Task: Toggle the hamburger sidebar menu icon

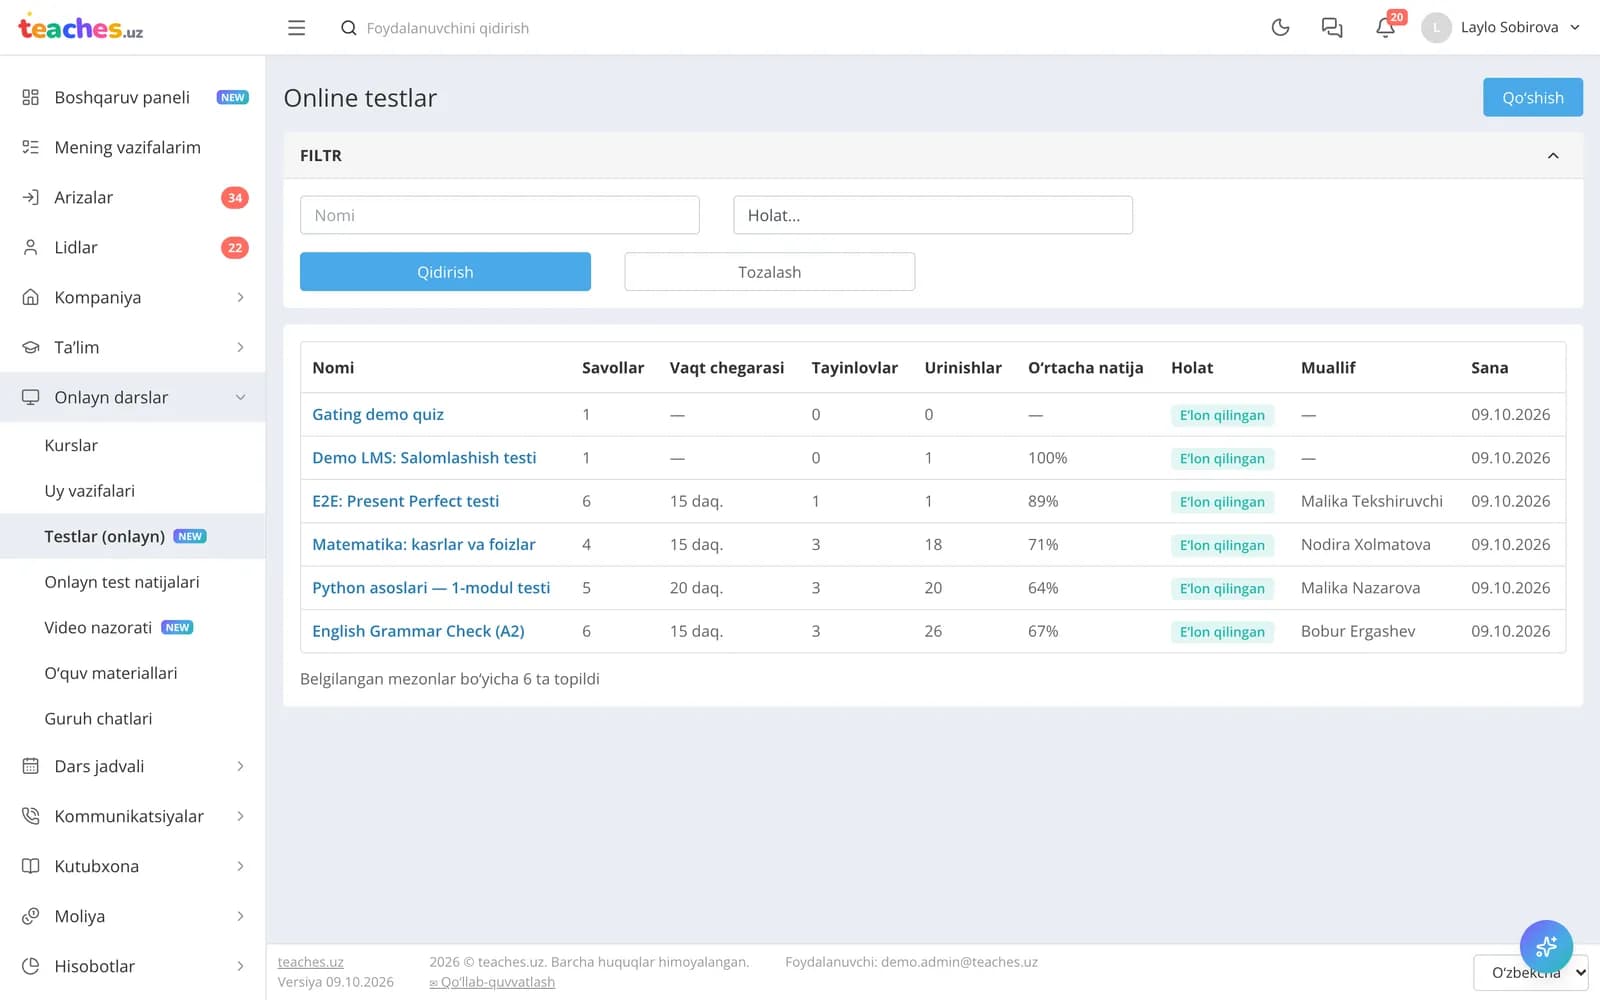Action: tap(296, 28)
